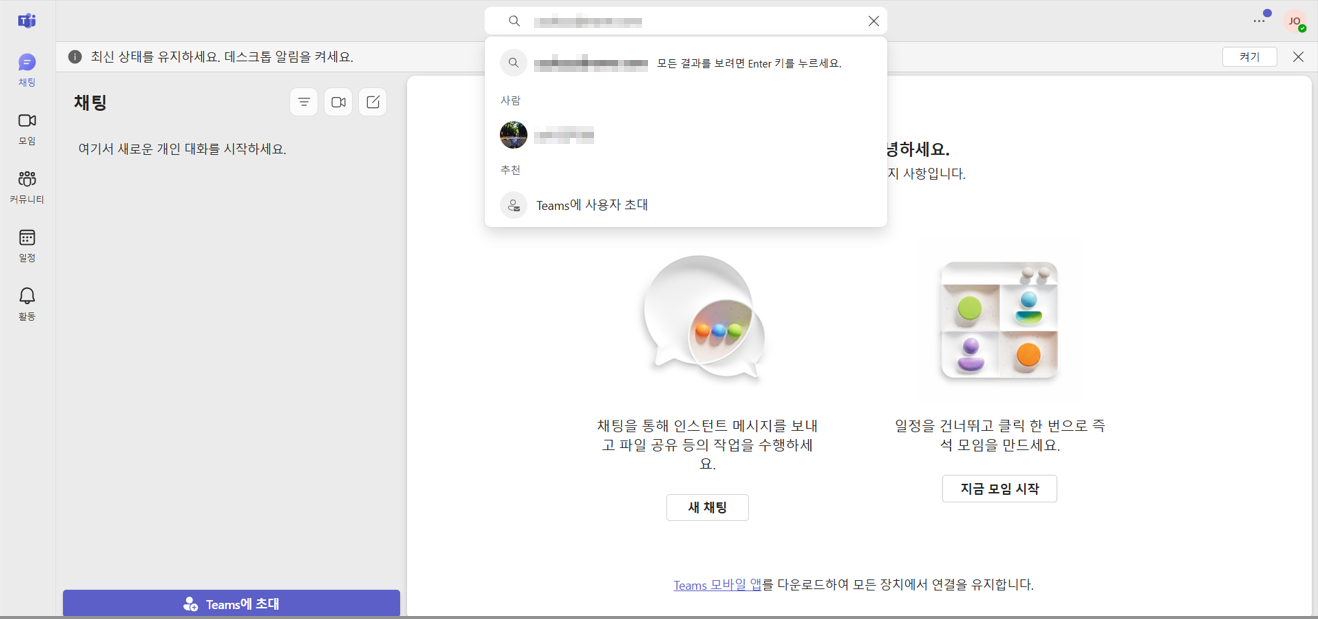The height and width of the screenshot is (619, 1318).
Task: Open the Chat section in sidebar
Action: tap(27, 70)
